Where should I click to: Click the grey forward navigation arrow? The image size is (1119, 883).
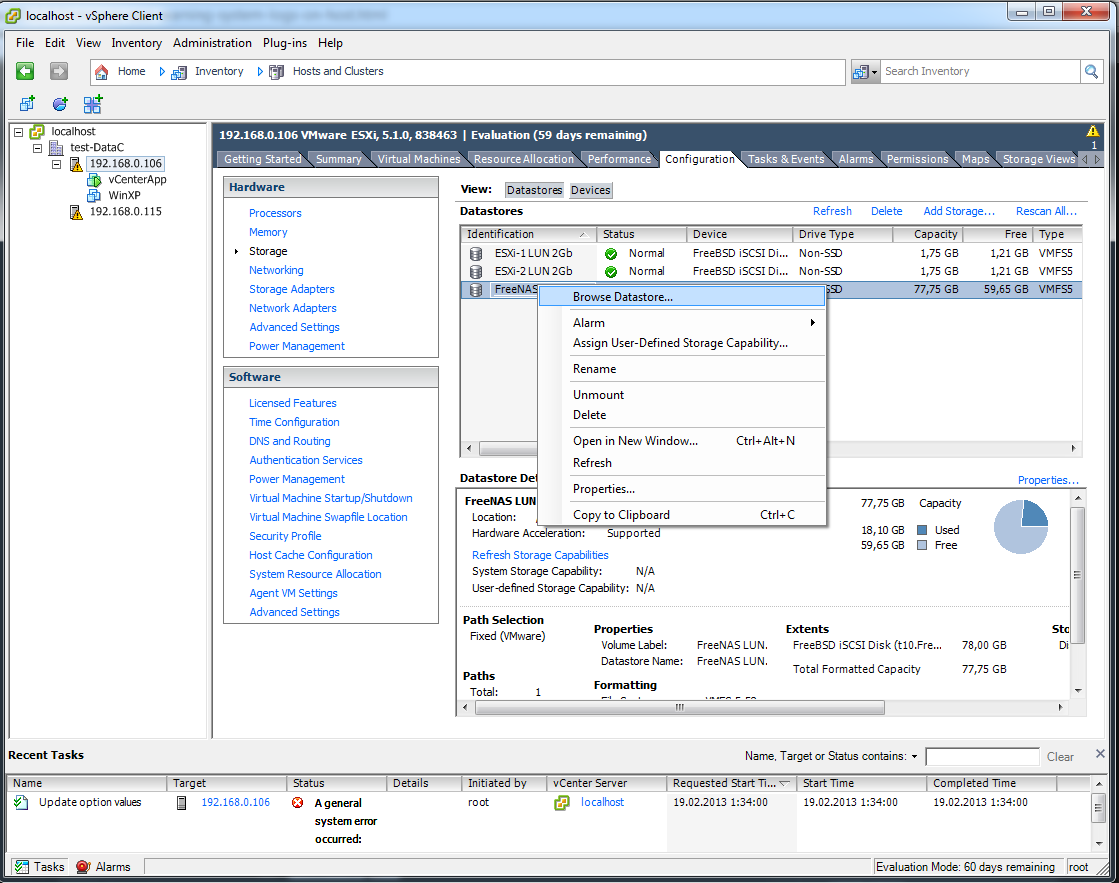pyautogui.click(x=59, y=71)
